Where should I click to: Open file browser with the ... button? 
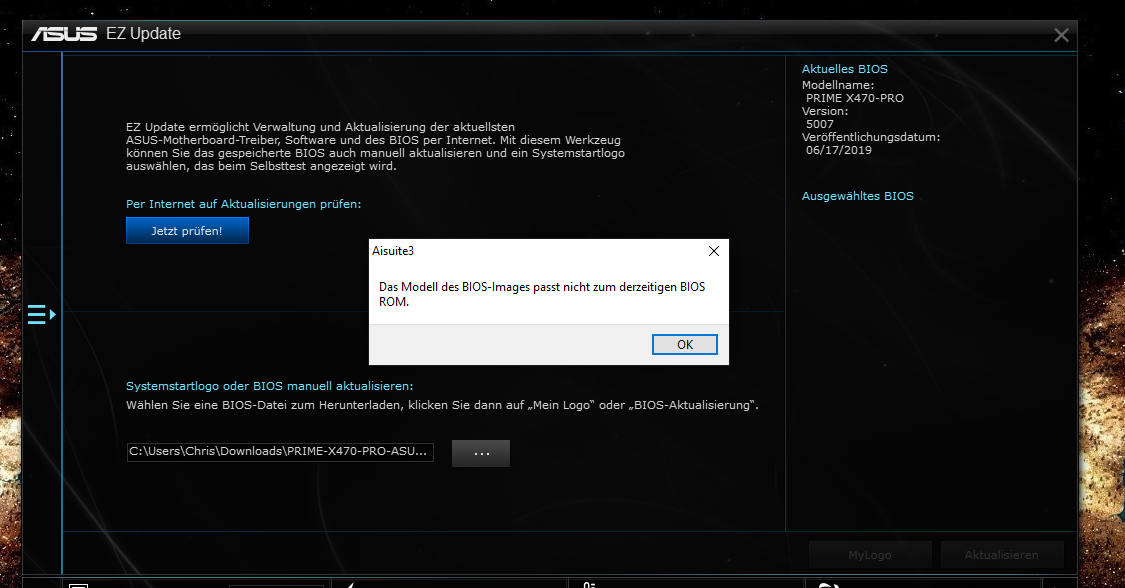coord(481,453)
